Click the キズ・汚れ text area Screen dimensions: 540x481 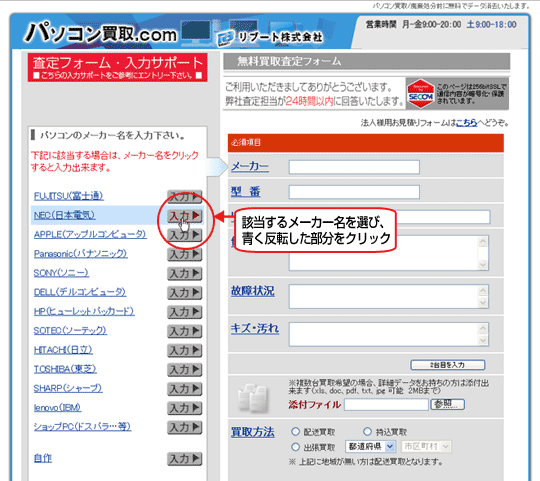(x=388, y=334)
